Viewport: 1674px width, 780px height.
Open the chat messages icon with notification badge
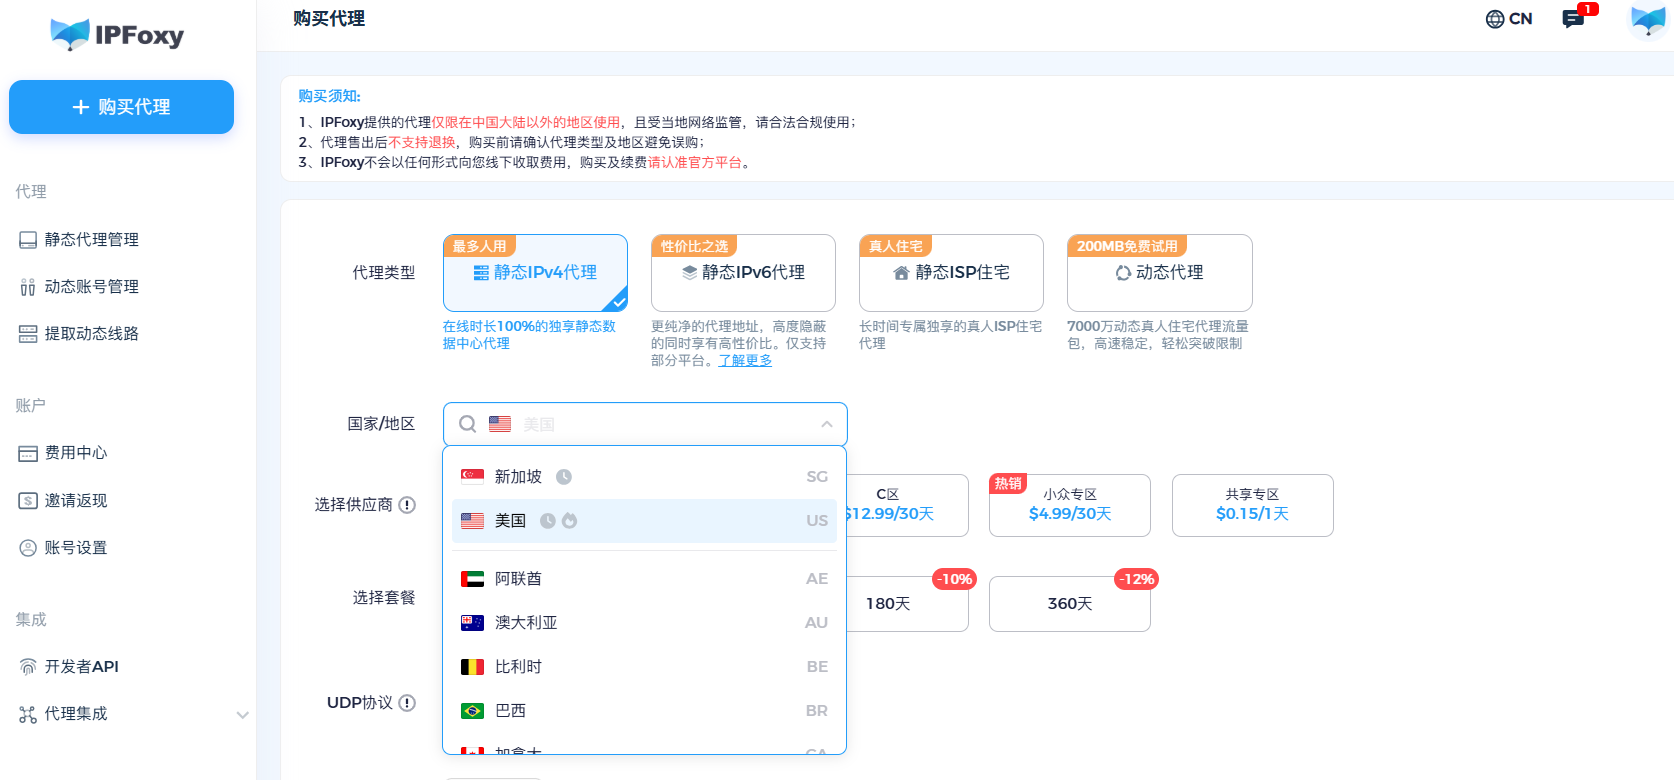pyautogui.click(x=1573, y=19)
